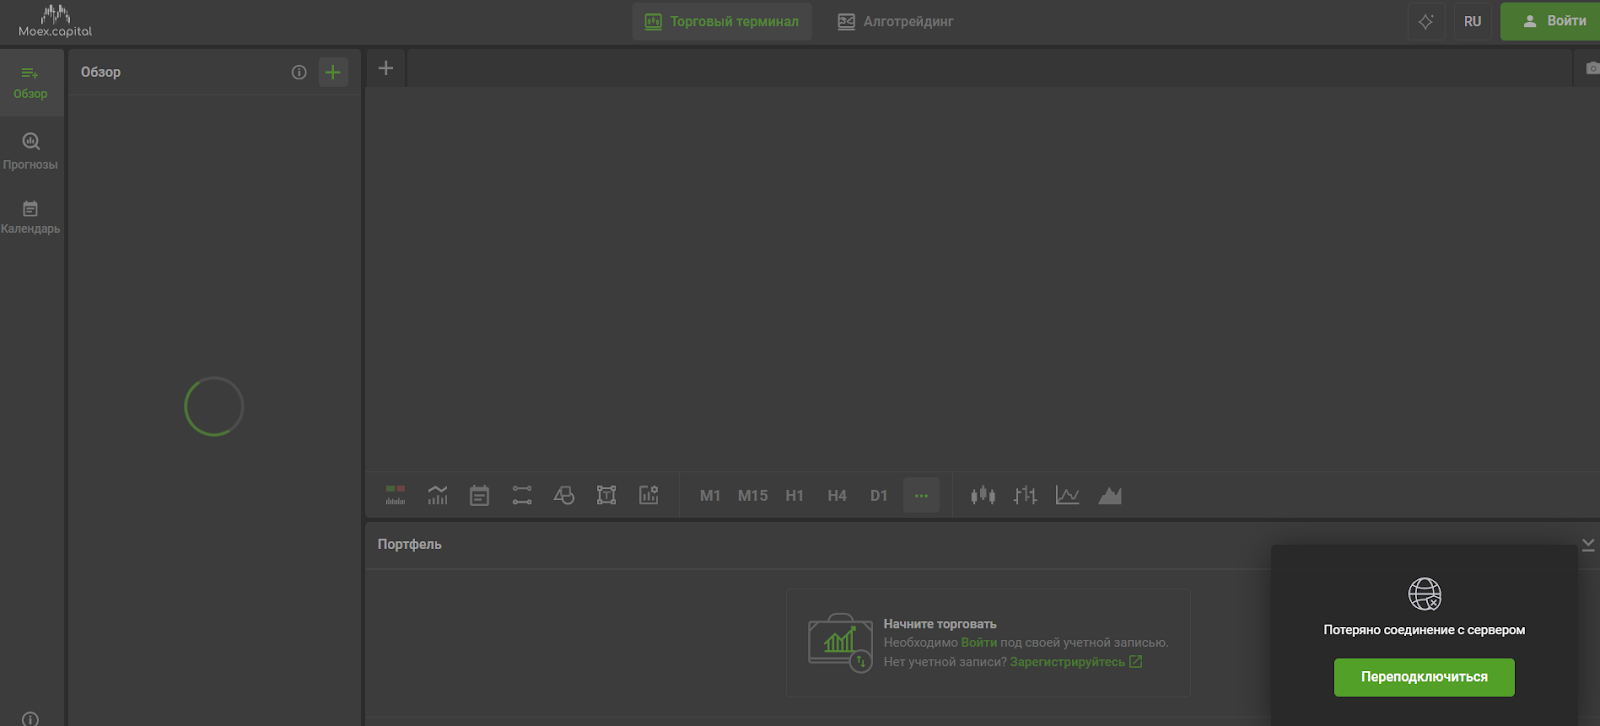Click the Moex.capital logo
1600x726 pixels.
click(55, 21)
